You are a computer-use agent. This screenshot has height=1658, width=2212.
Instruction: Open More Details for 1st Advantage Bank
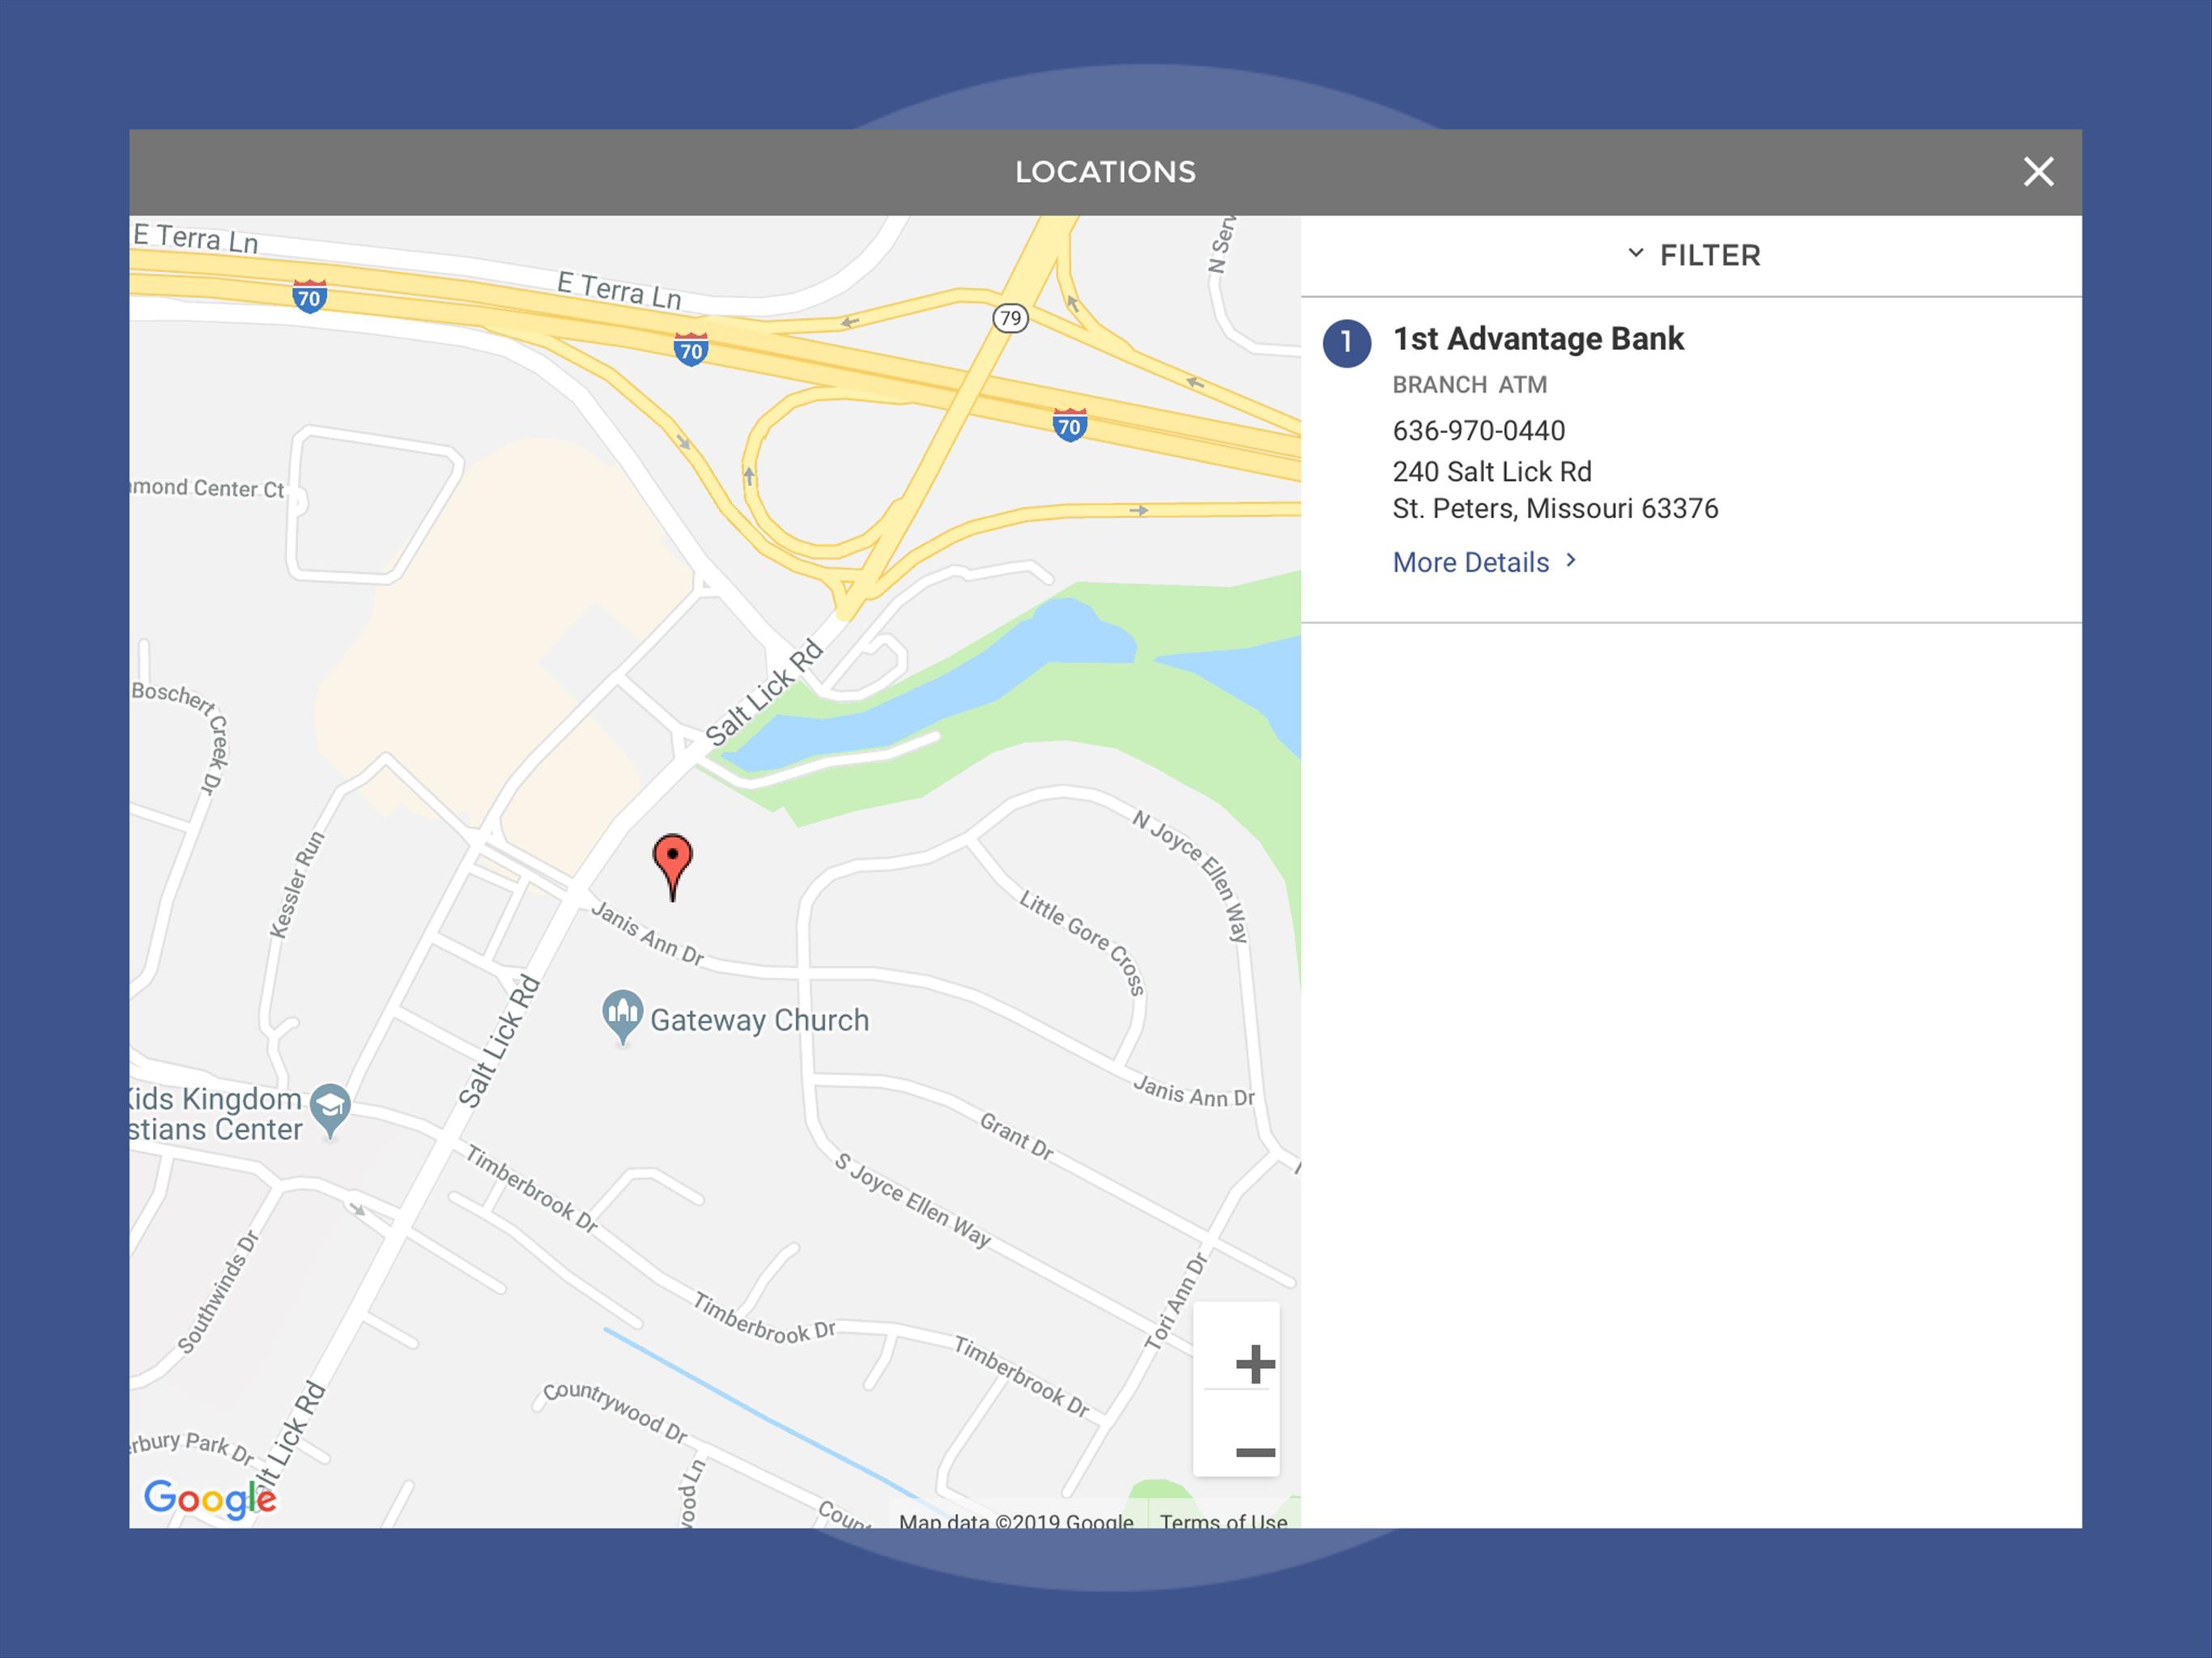pos(1484,562)
